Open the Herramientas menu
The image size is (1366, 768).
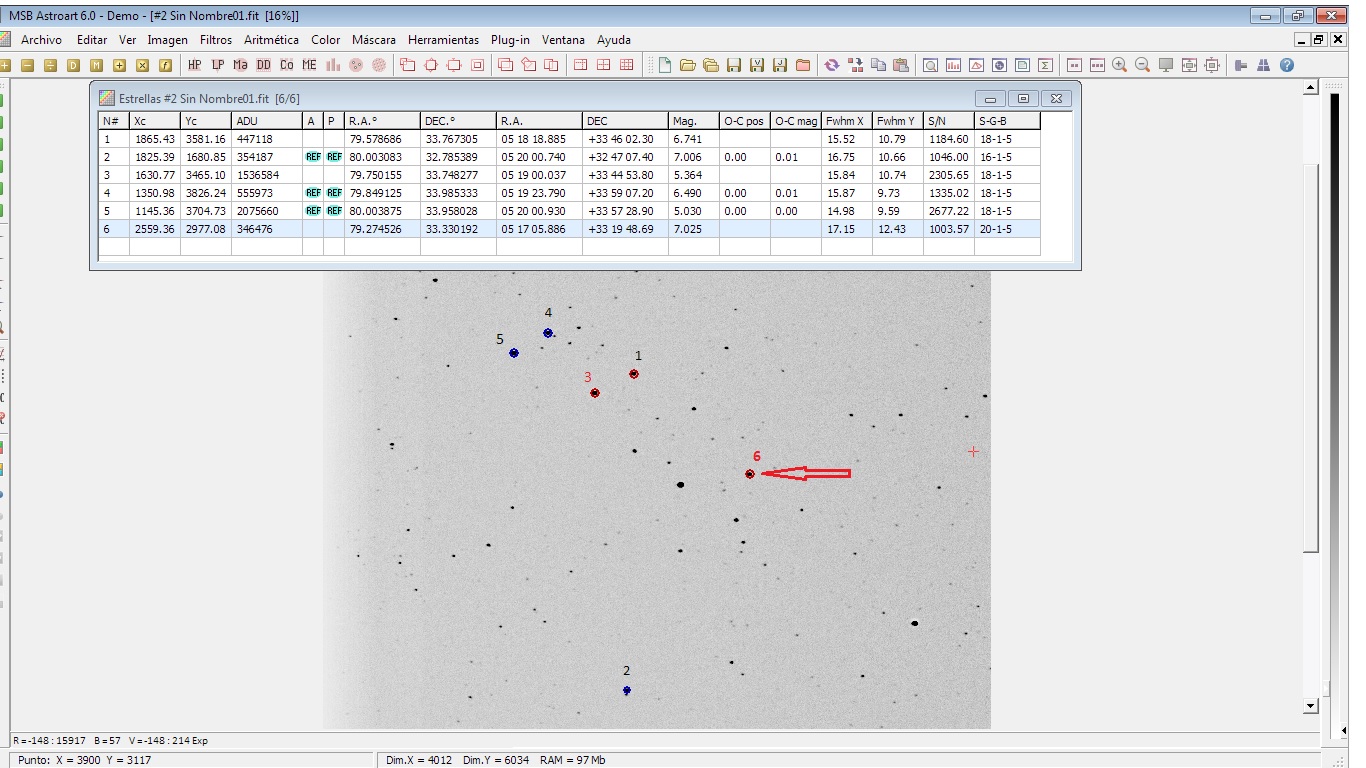pyautogui.click(x=443, y=40)
